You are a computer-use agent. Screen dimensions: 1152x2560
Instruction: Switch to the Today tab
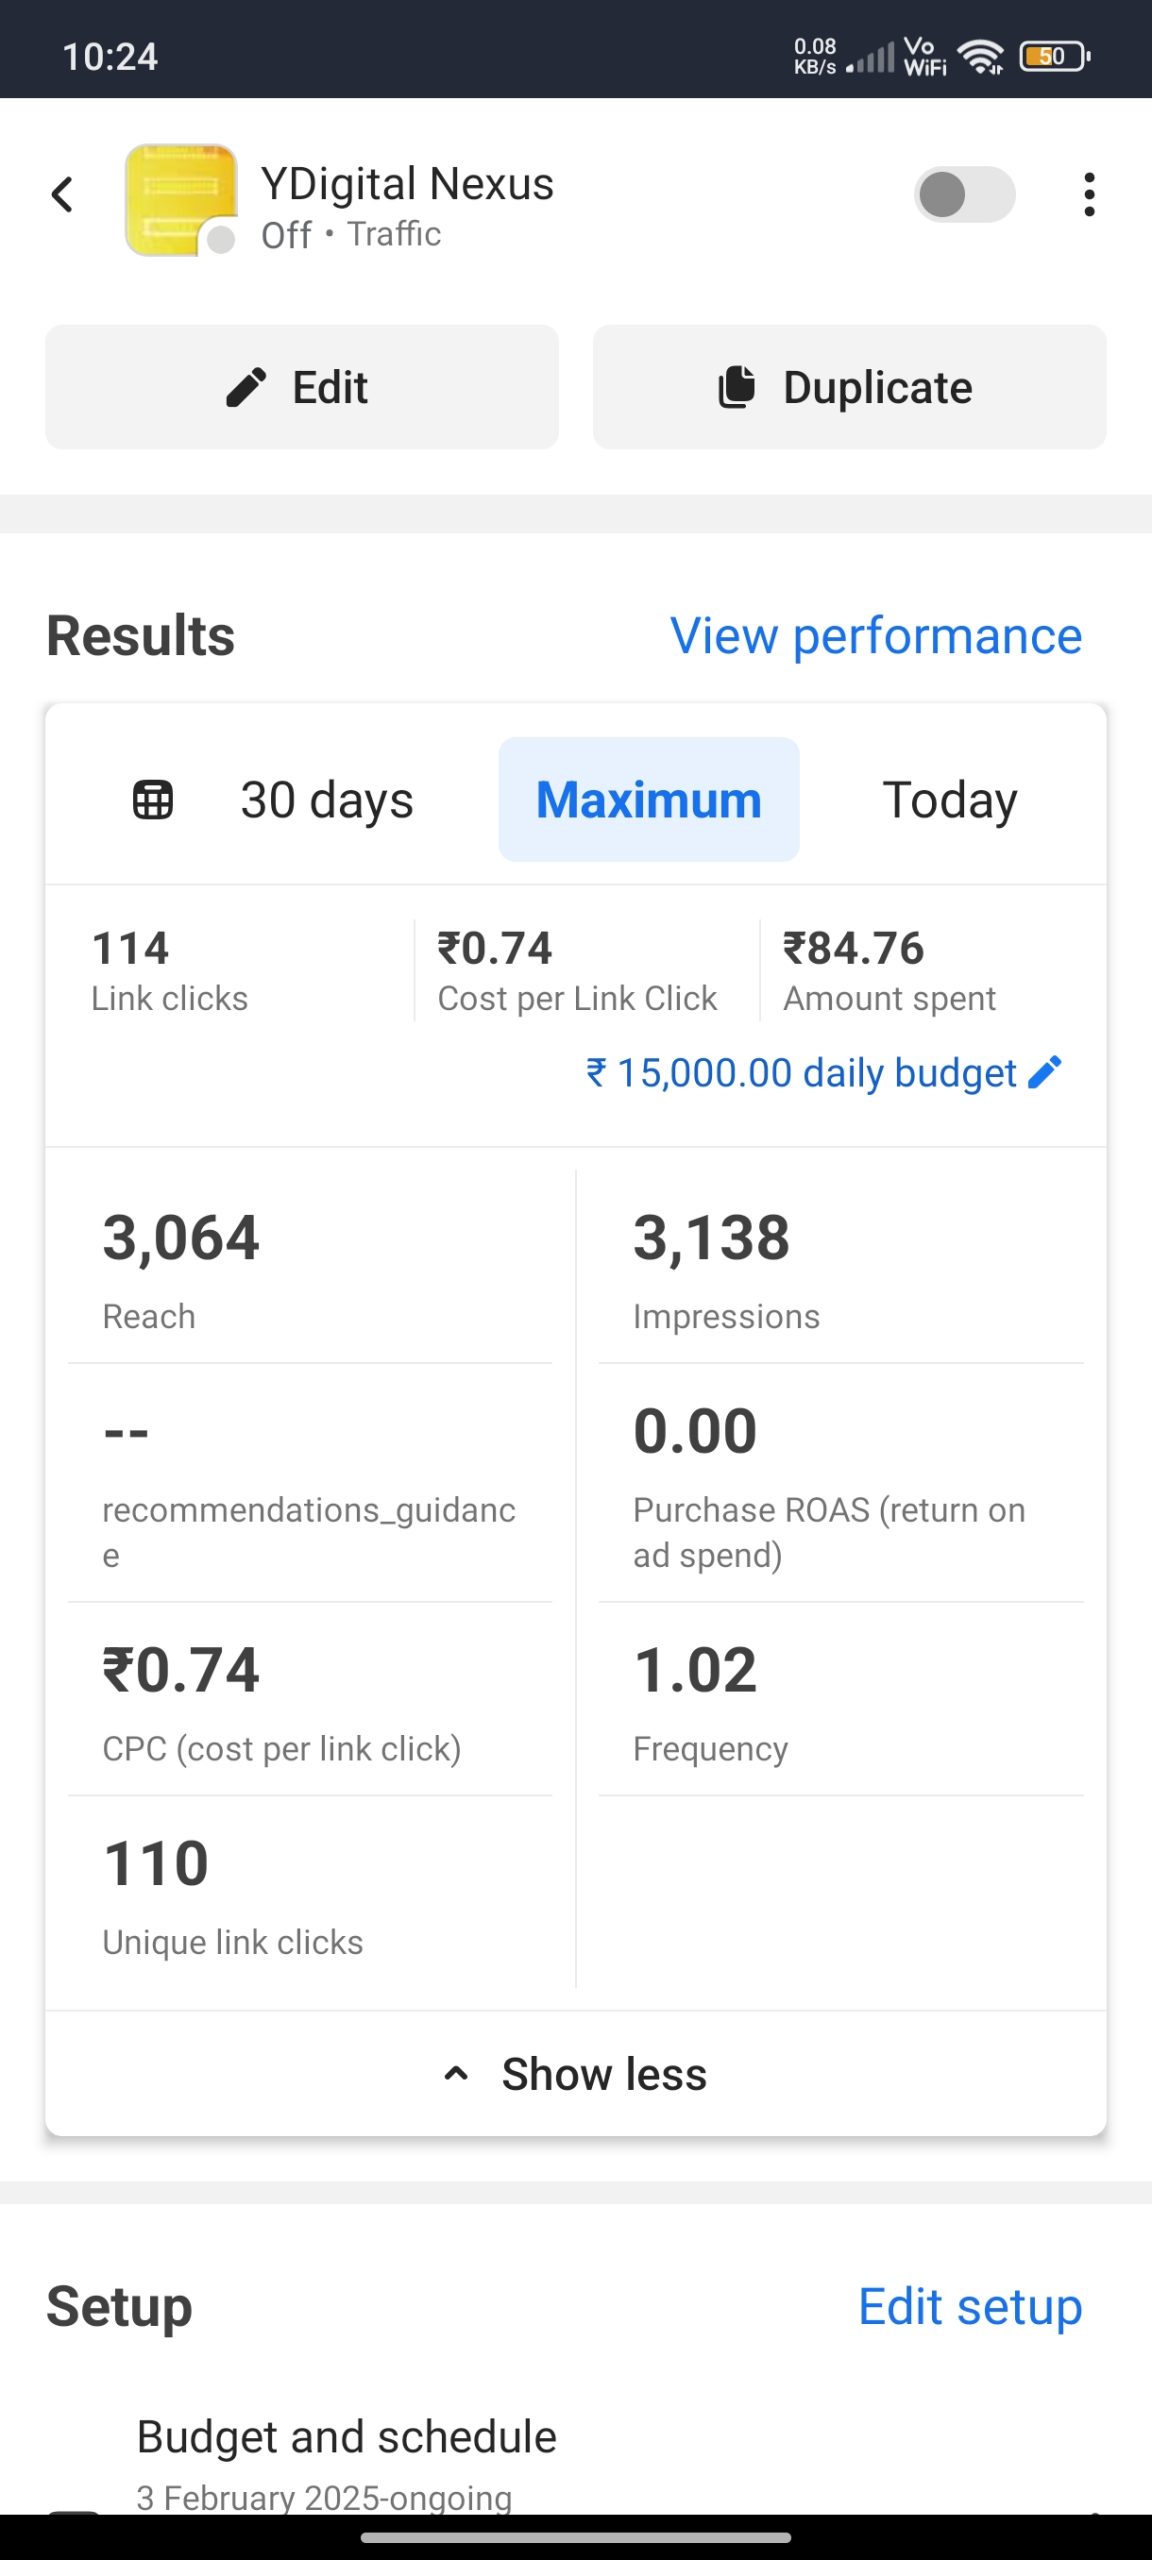[949, 800]
